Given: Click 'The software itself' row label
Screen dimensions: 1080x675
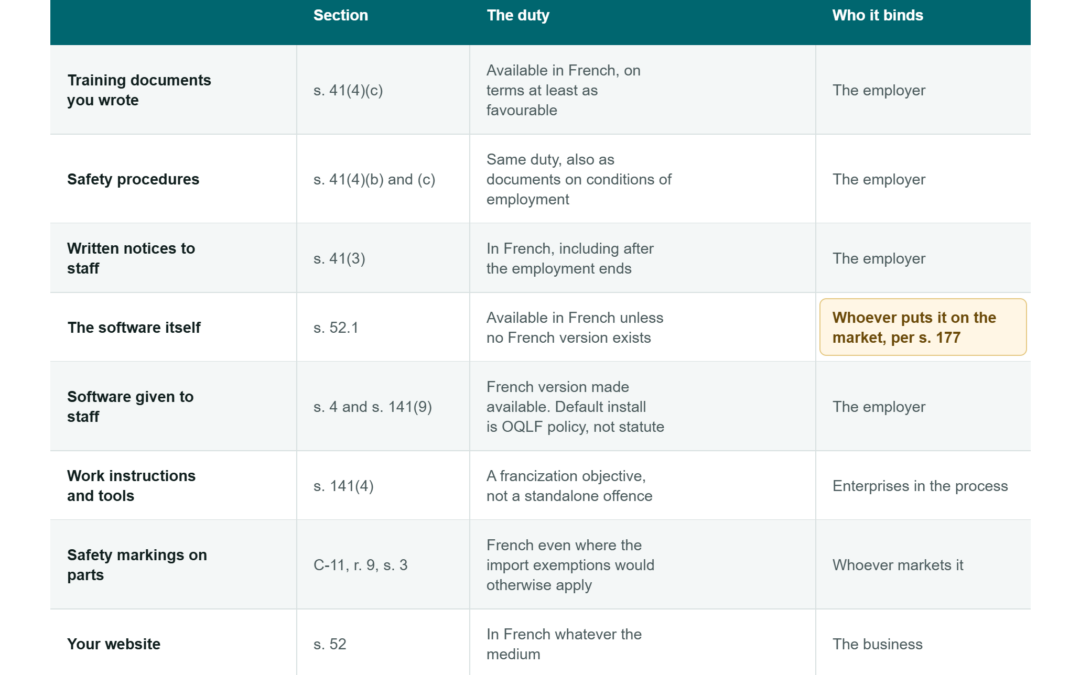Looking at the screenshot, I should coord(134,327).
